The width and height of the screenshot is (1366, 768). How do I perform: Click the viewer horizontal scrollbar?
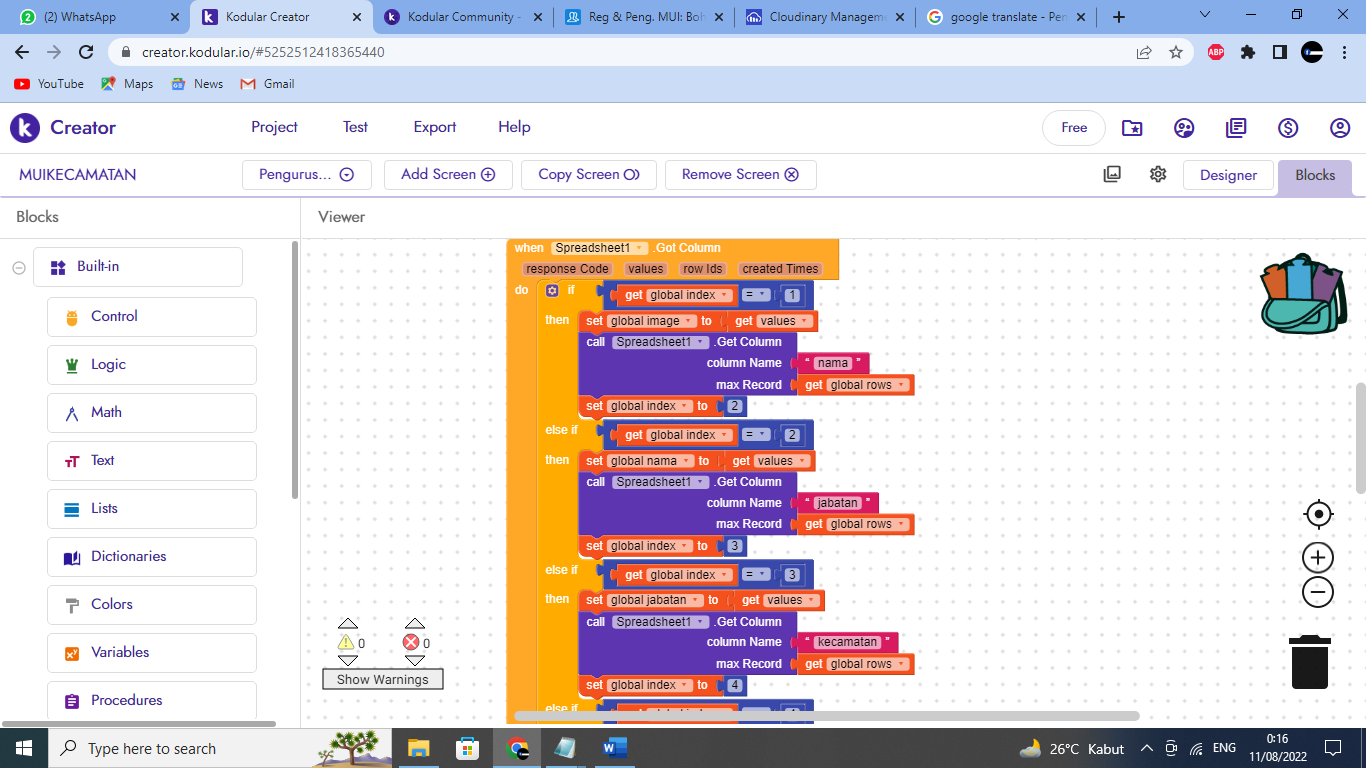pyautogui.click(x=827, y=716)
